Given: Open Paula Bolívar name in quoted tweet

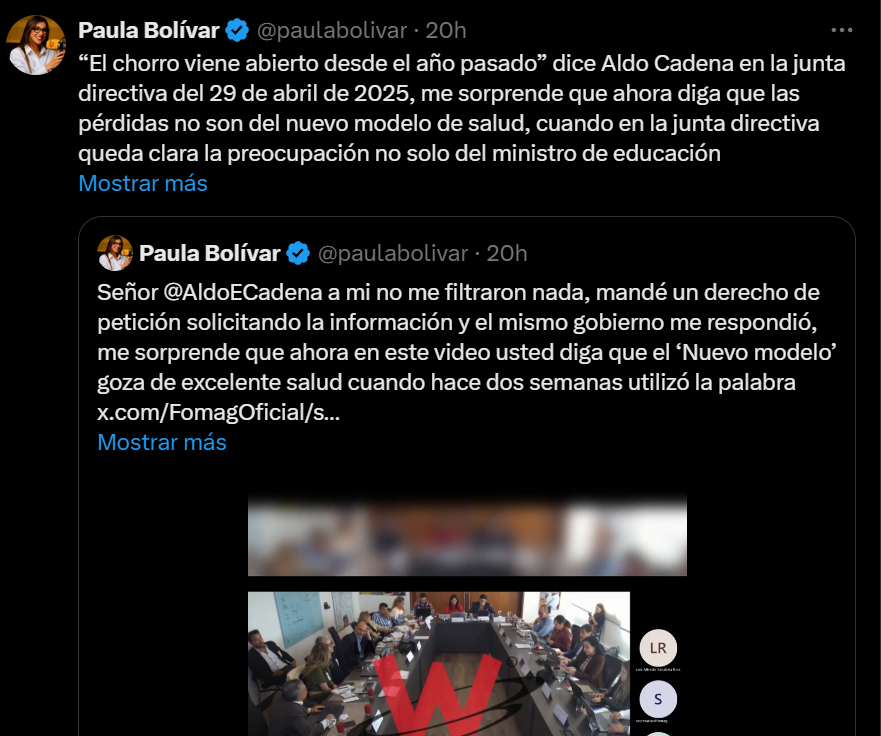Looking at the screenshot, I should tap(210, 253).
